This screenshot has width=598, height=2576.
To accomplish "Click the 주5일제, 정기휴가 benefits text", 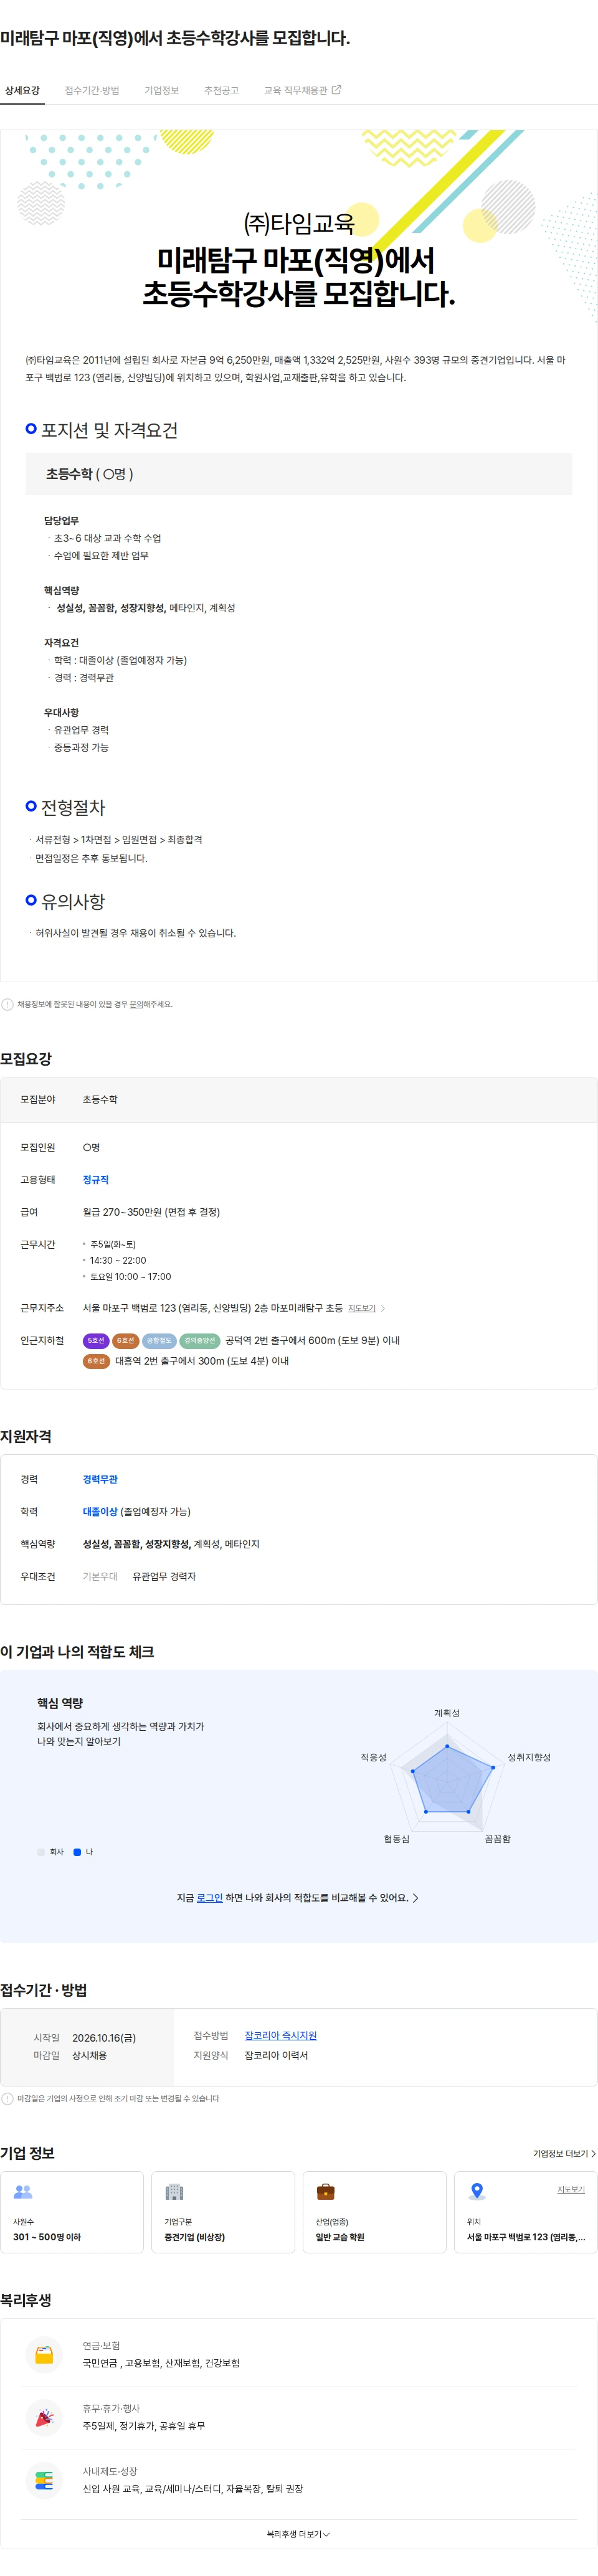I will pos(144,2426).
